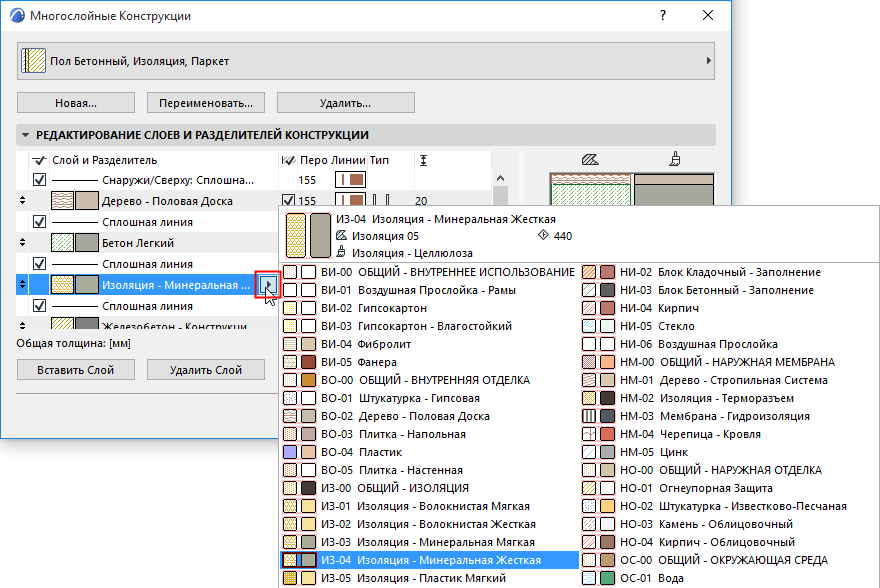Click the surface icon next to 'Изоляция - Целлюлоза'
Screen dimensions: 880x588
[341, 252]
